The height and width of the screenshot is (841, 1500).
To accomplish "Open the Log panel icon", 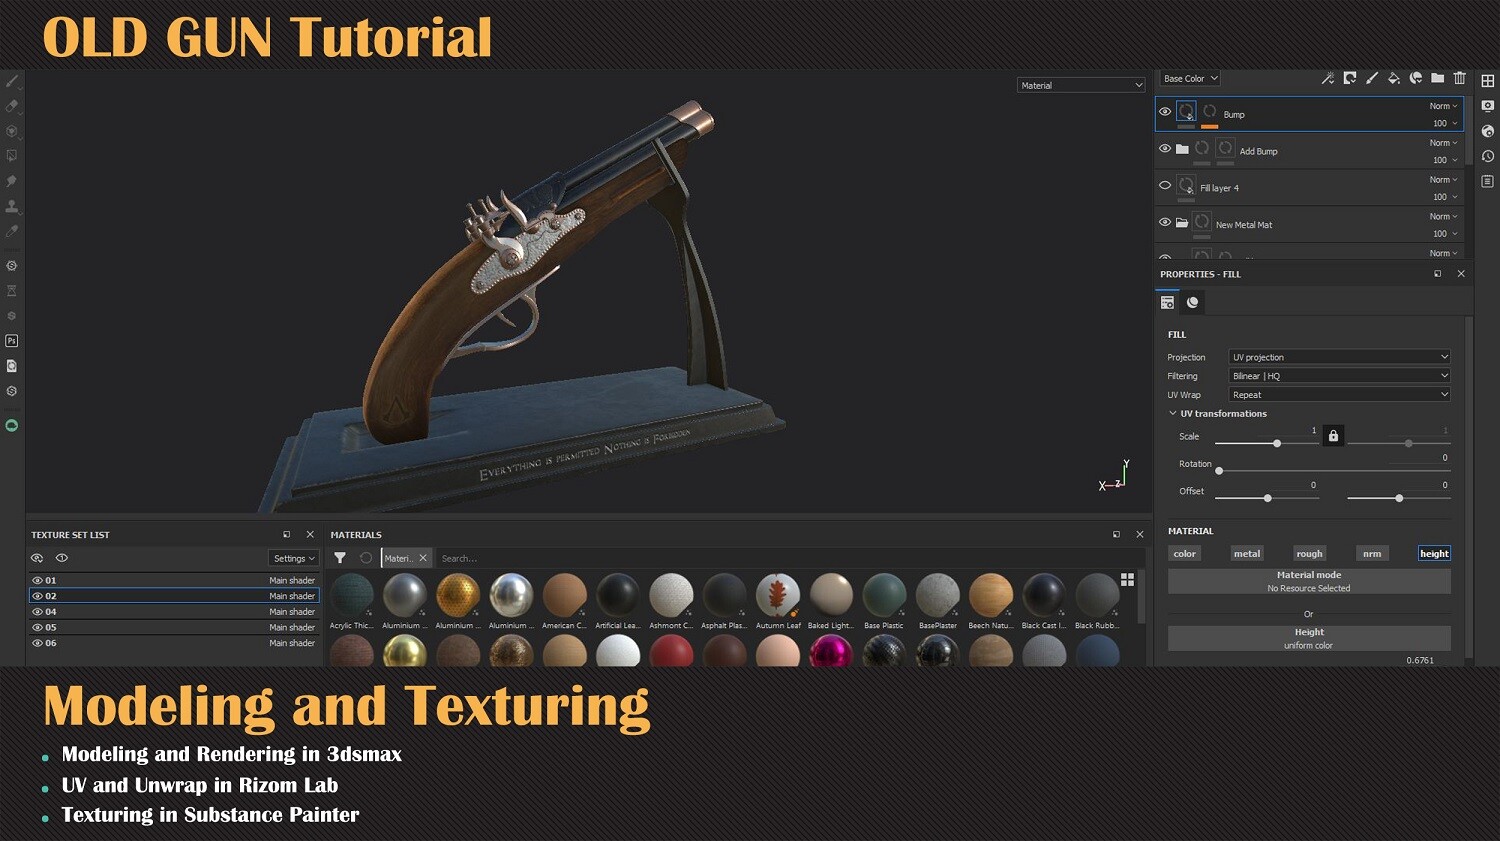I will click(x=1488, y=181).
